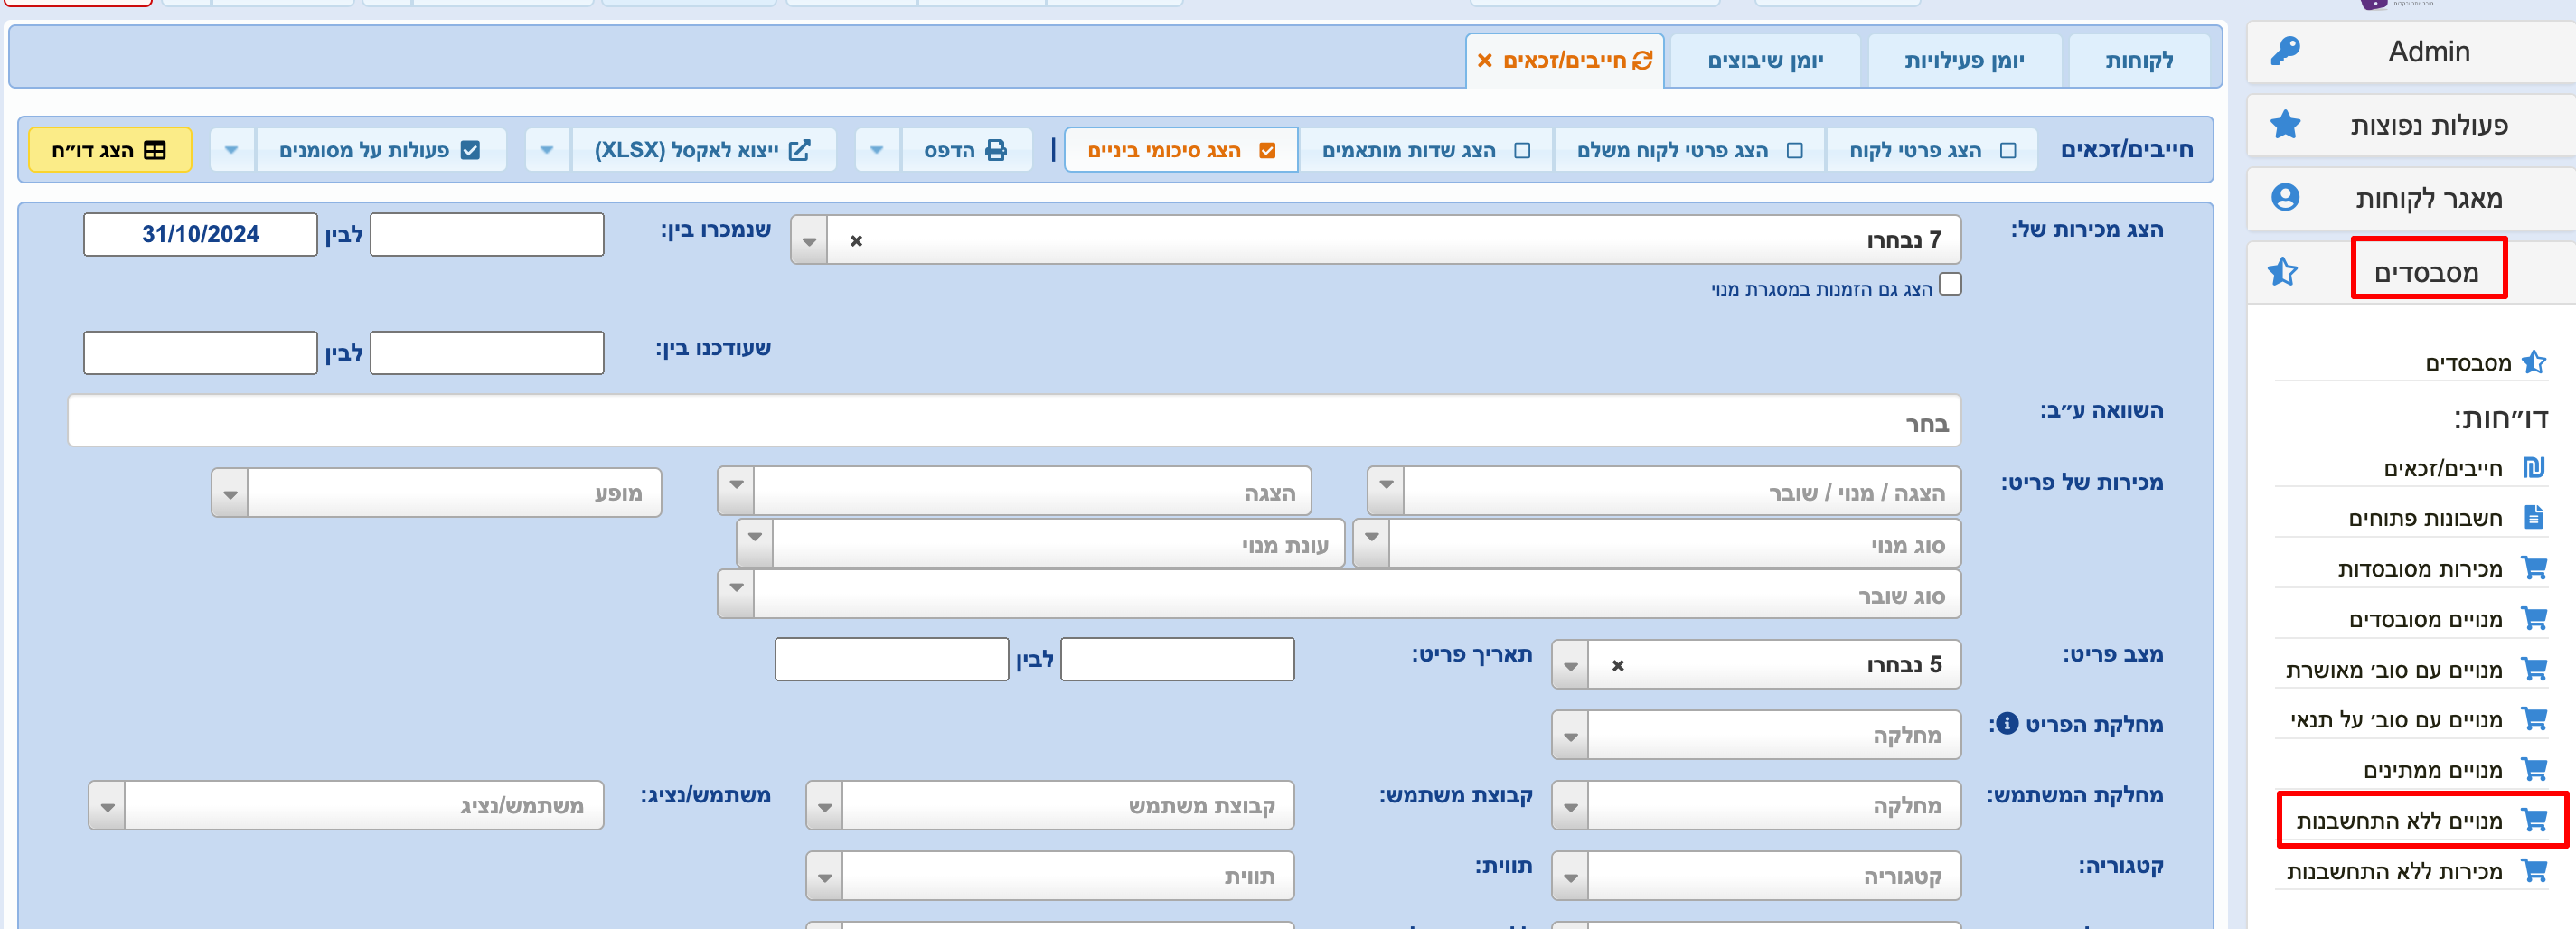Click the תאריך פריט start date field
The image size is (2576, 929).
pos(1177,659)
